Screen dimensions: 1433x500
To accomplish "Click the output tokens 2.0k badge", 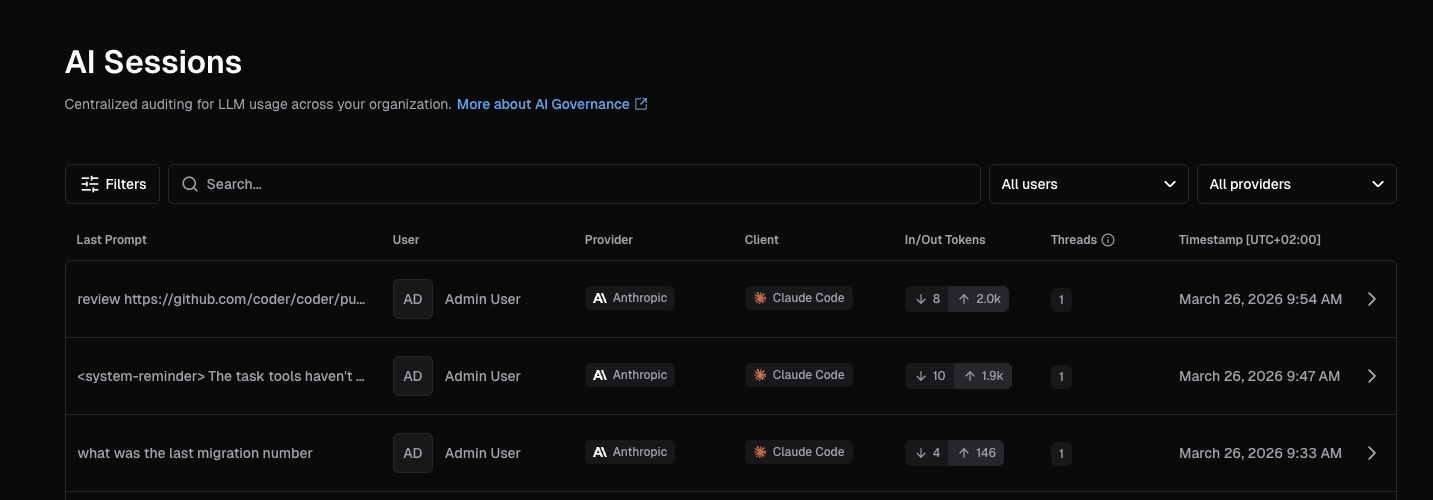I will [x=978, y=299].
